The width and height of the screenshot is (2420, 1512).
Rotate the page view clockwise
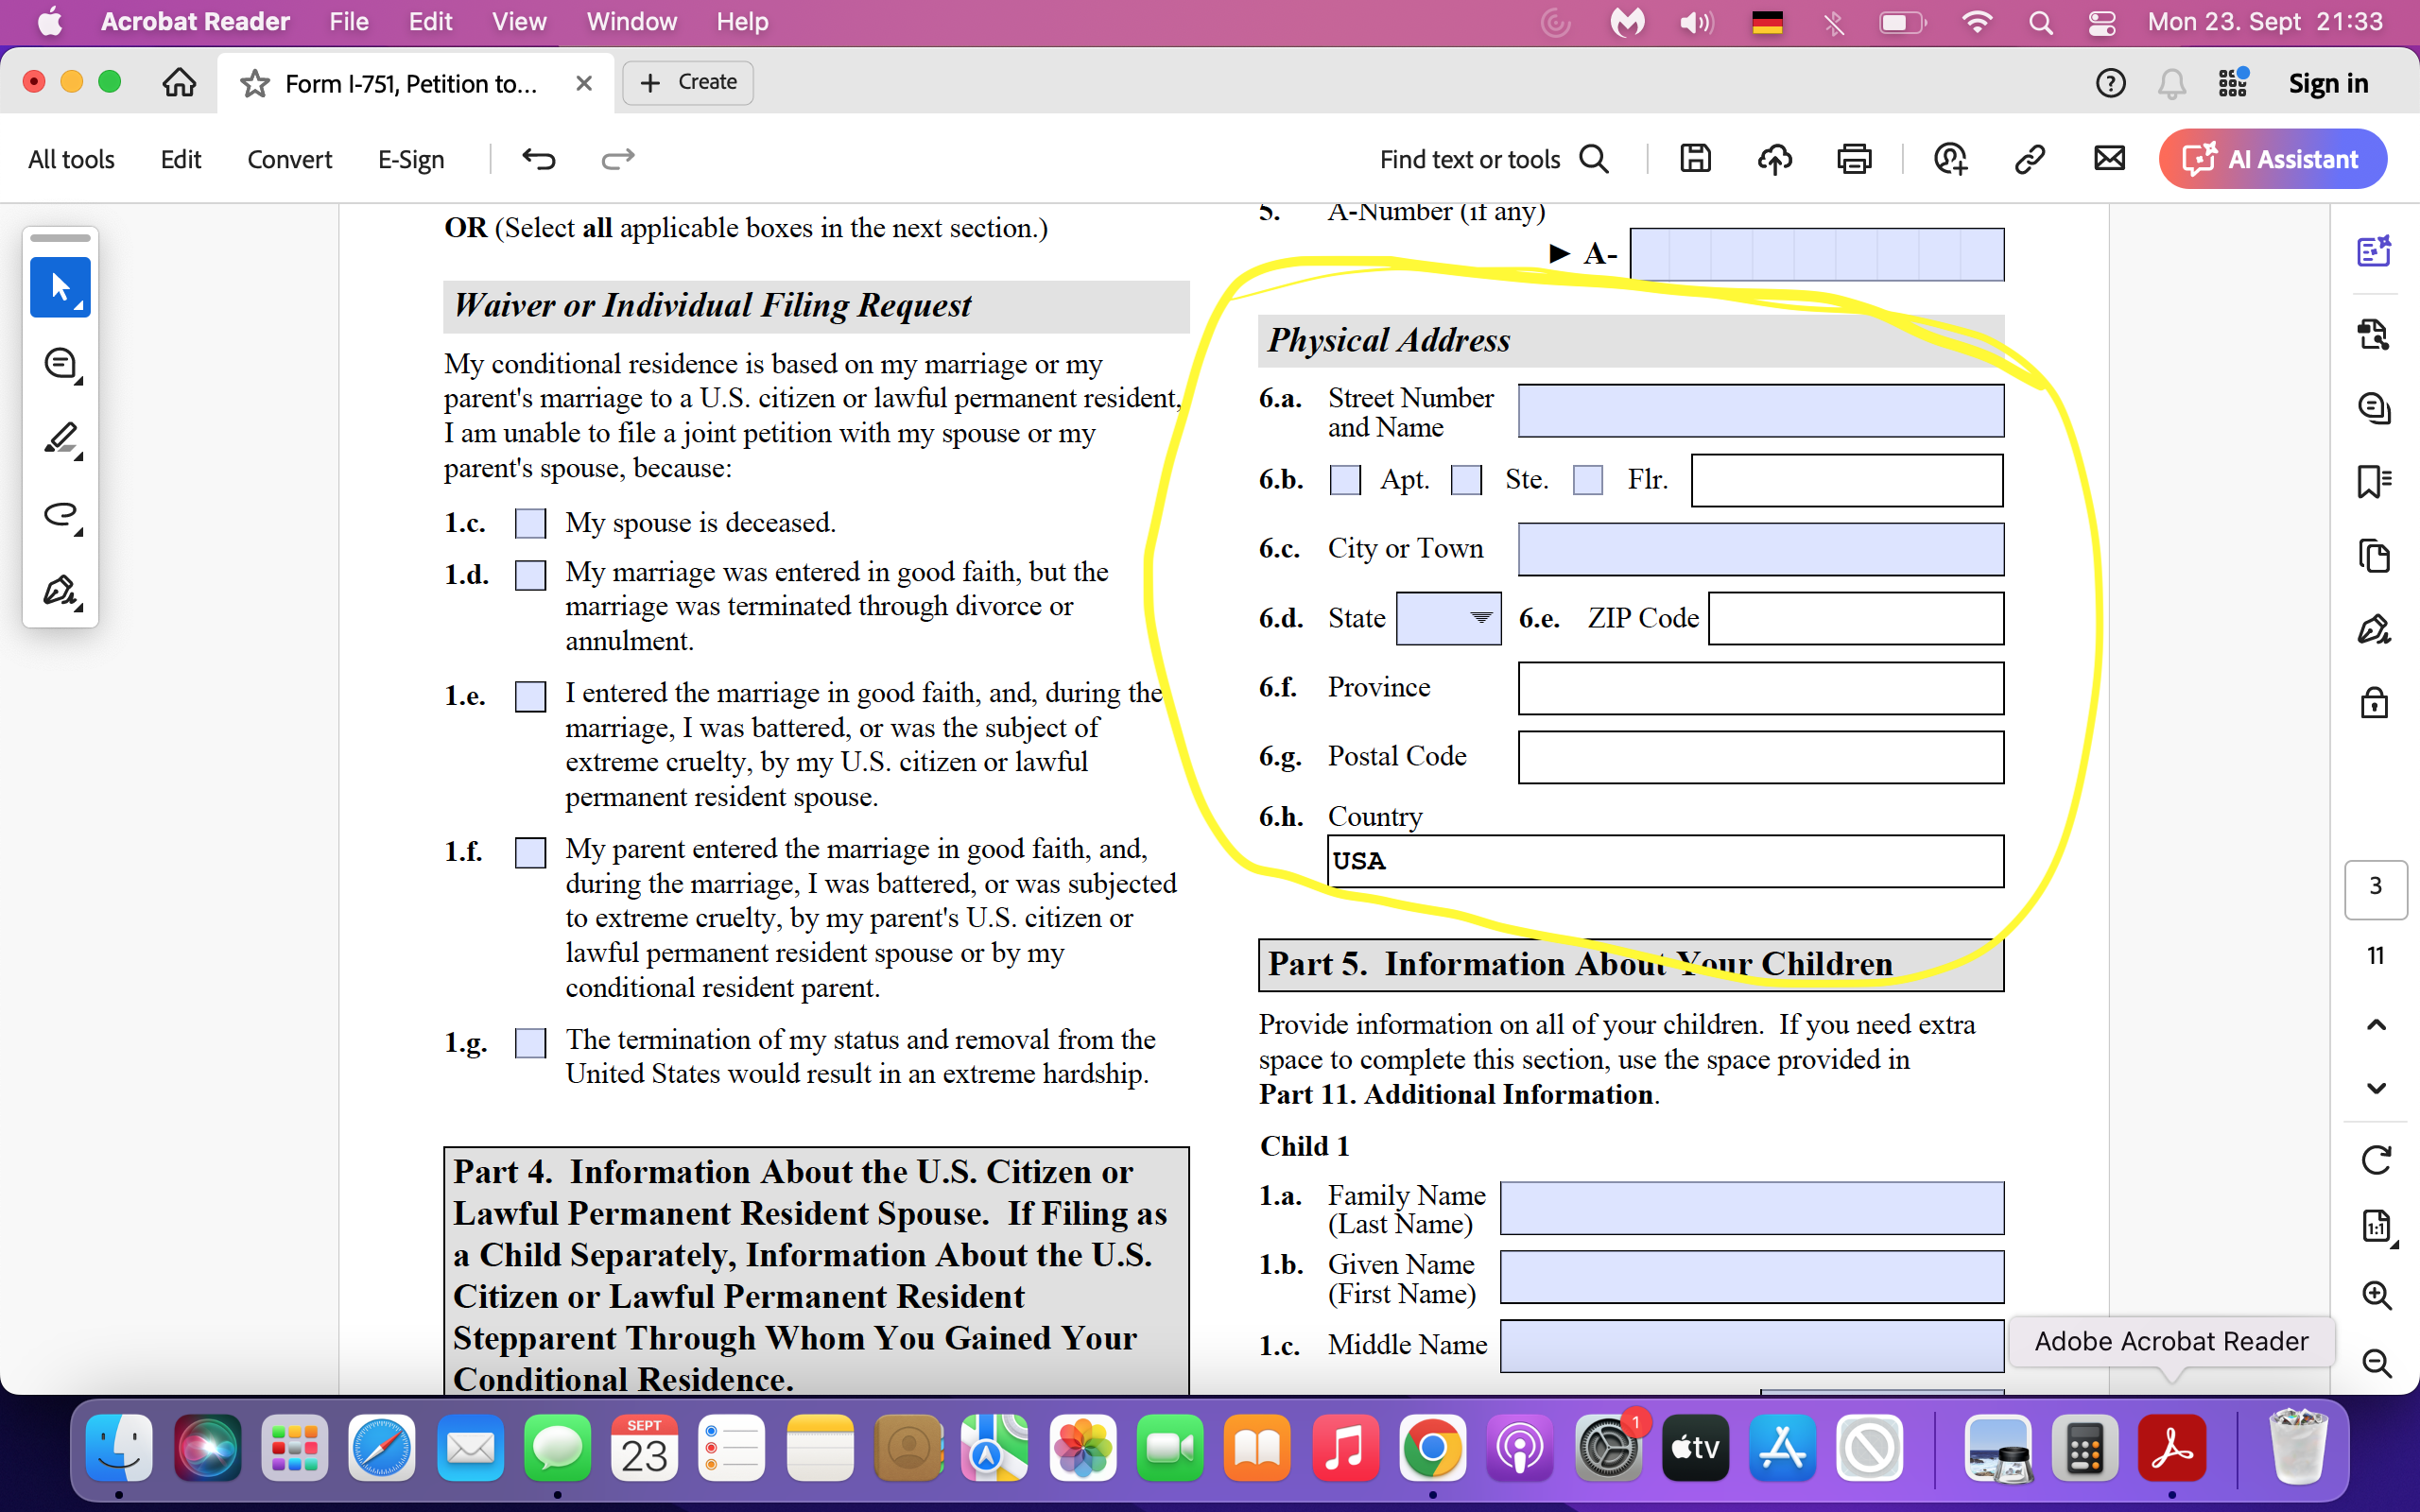point(2376,1160)
